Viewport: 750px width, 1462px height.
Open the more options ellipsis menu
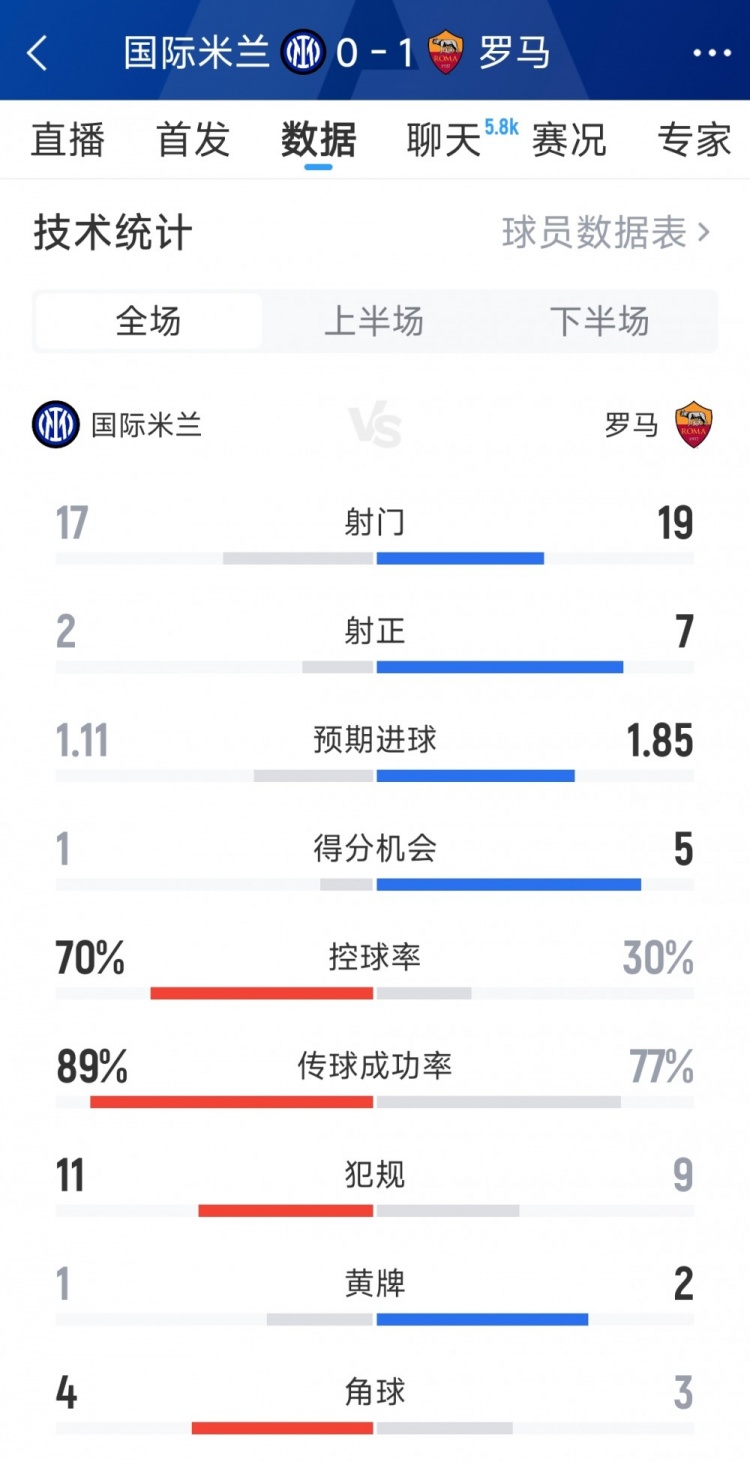point(712,54)
